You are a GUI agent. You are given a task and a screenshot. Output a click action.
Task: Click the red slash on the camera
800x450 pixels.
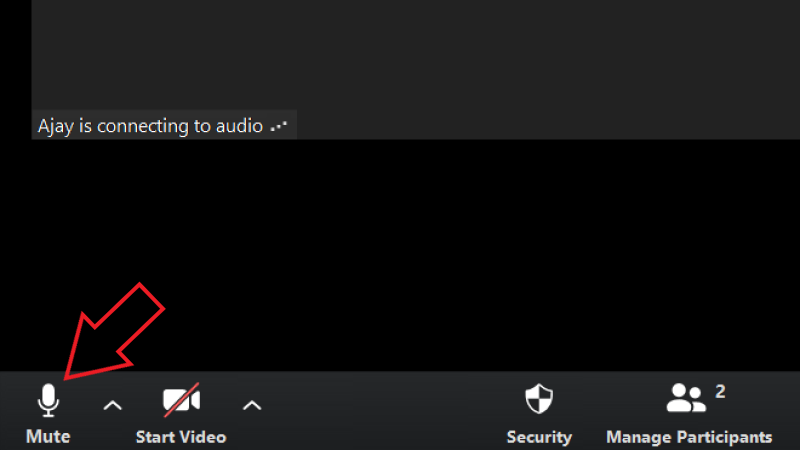point(181,400)
